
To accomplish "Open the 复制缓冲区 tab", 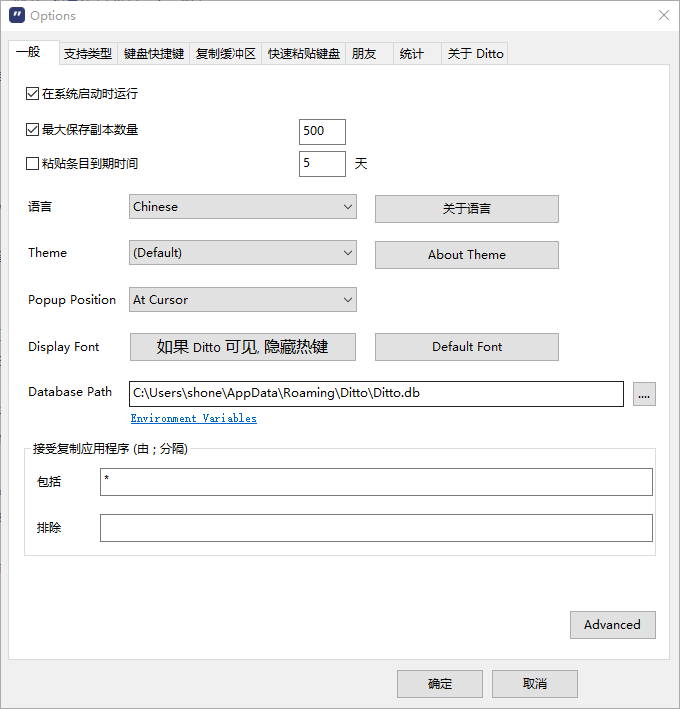I will 226,54.
